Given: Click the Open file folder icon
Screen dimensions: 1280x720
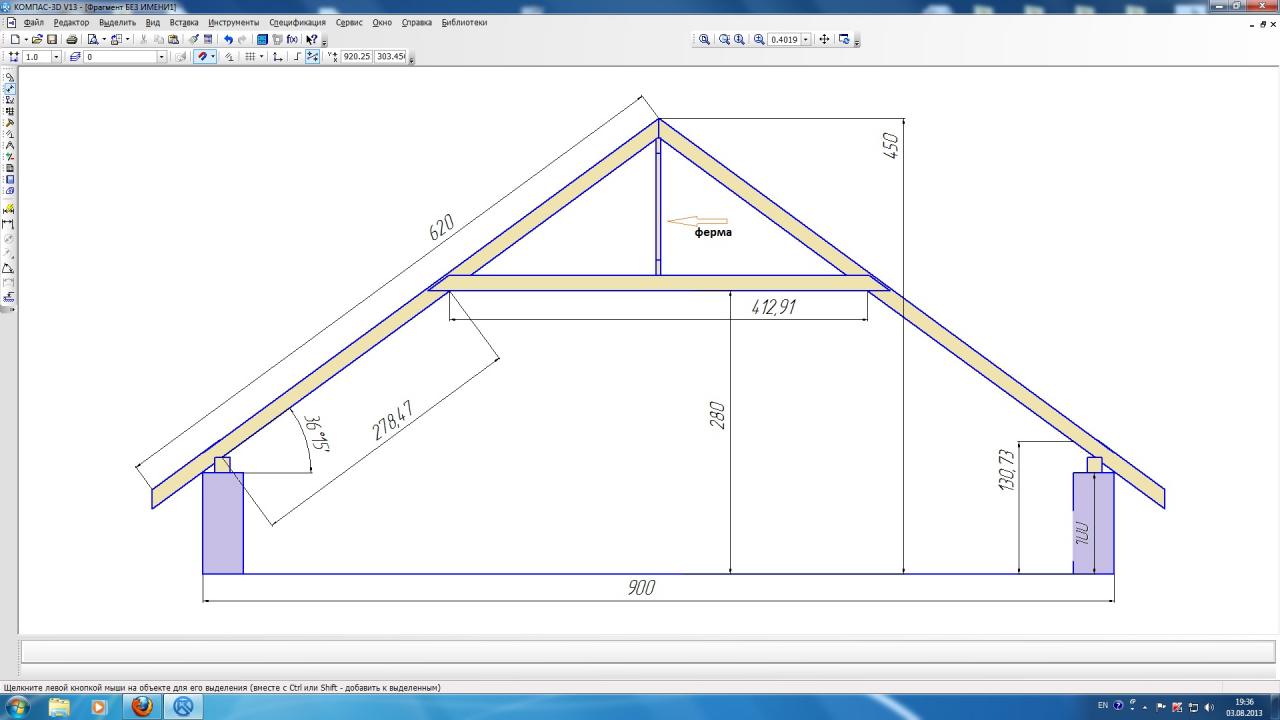Looking at the screenshot, I should (37, 40).
